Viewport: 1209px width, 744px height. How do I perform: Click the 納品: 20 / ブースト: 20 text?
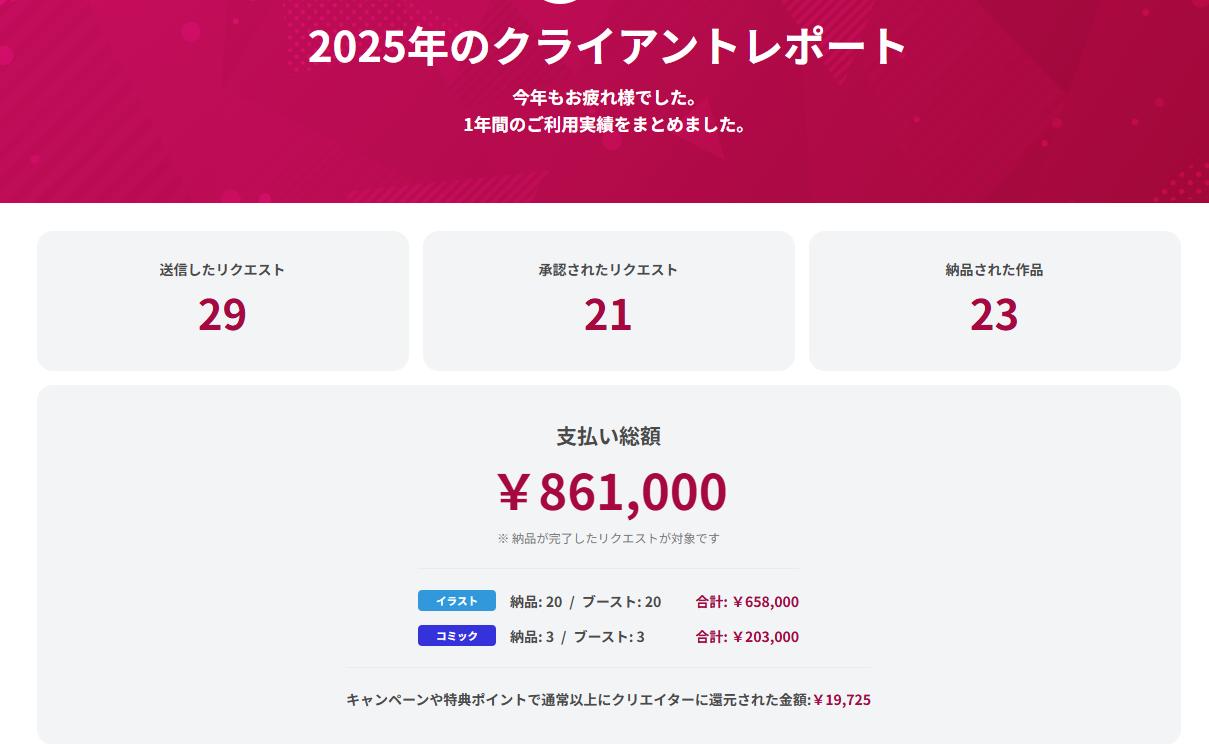click(x=585, y=602)
